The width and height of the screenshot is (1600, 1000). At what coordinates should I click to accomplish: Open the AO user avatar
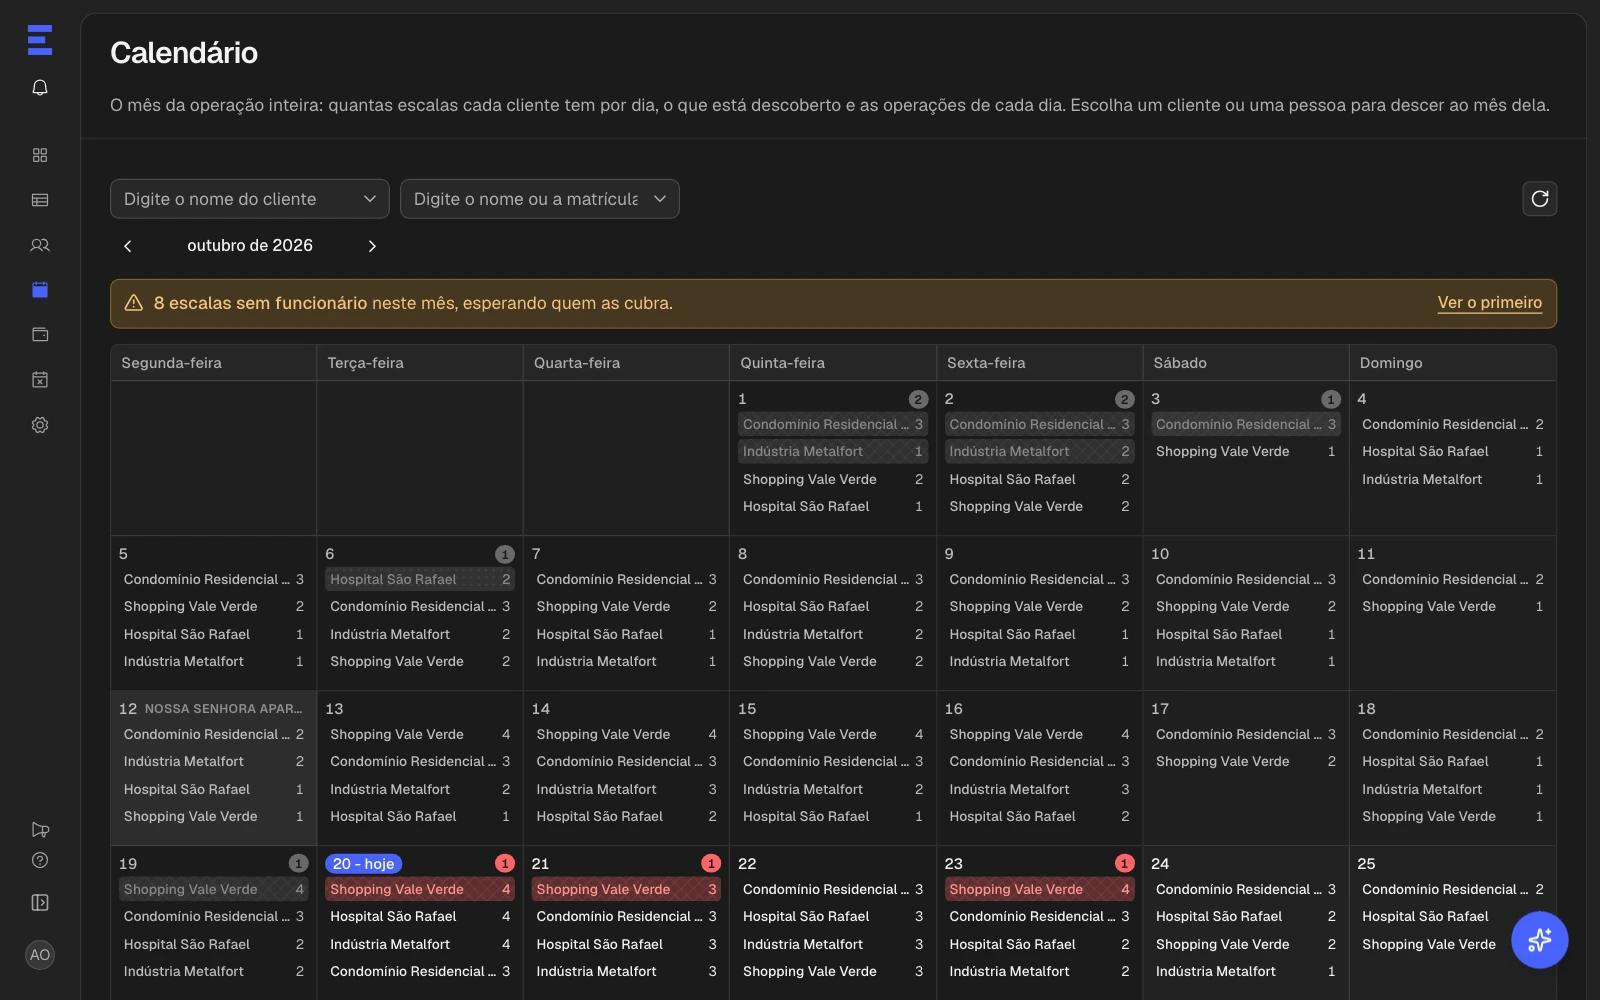pos(40,955)
